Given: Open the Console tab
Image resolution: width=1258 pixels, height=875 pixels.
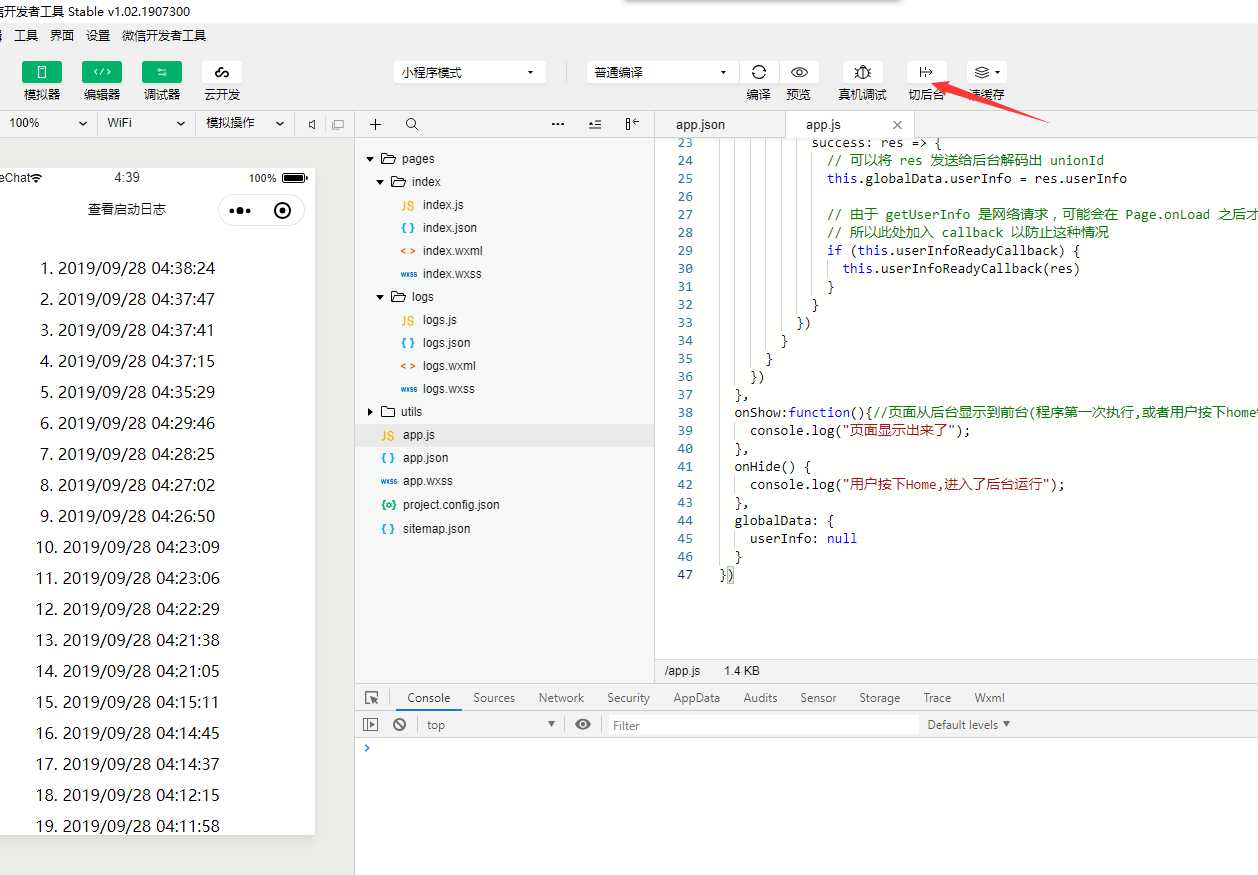Looking at the screenshot, I should pos(429,698).
